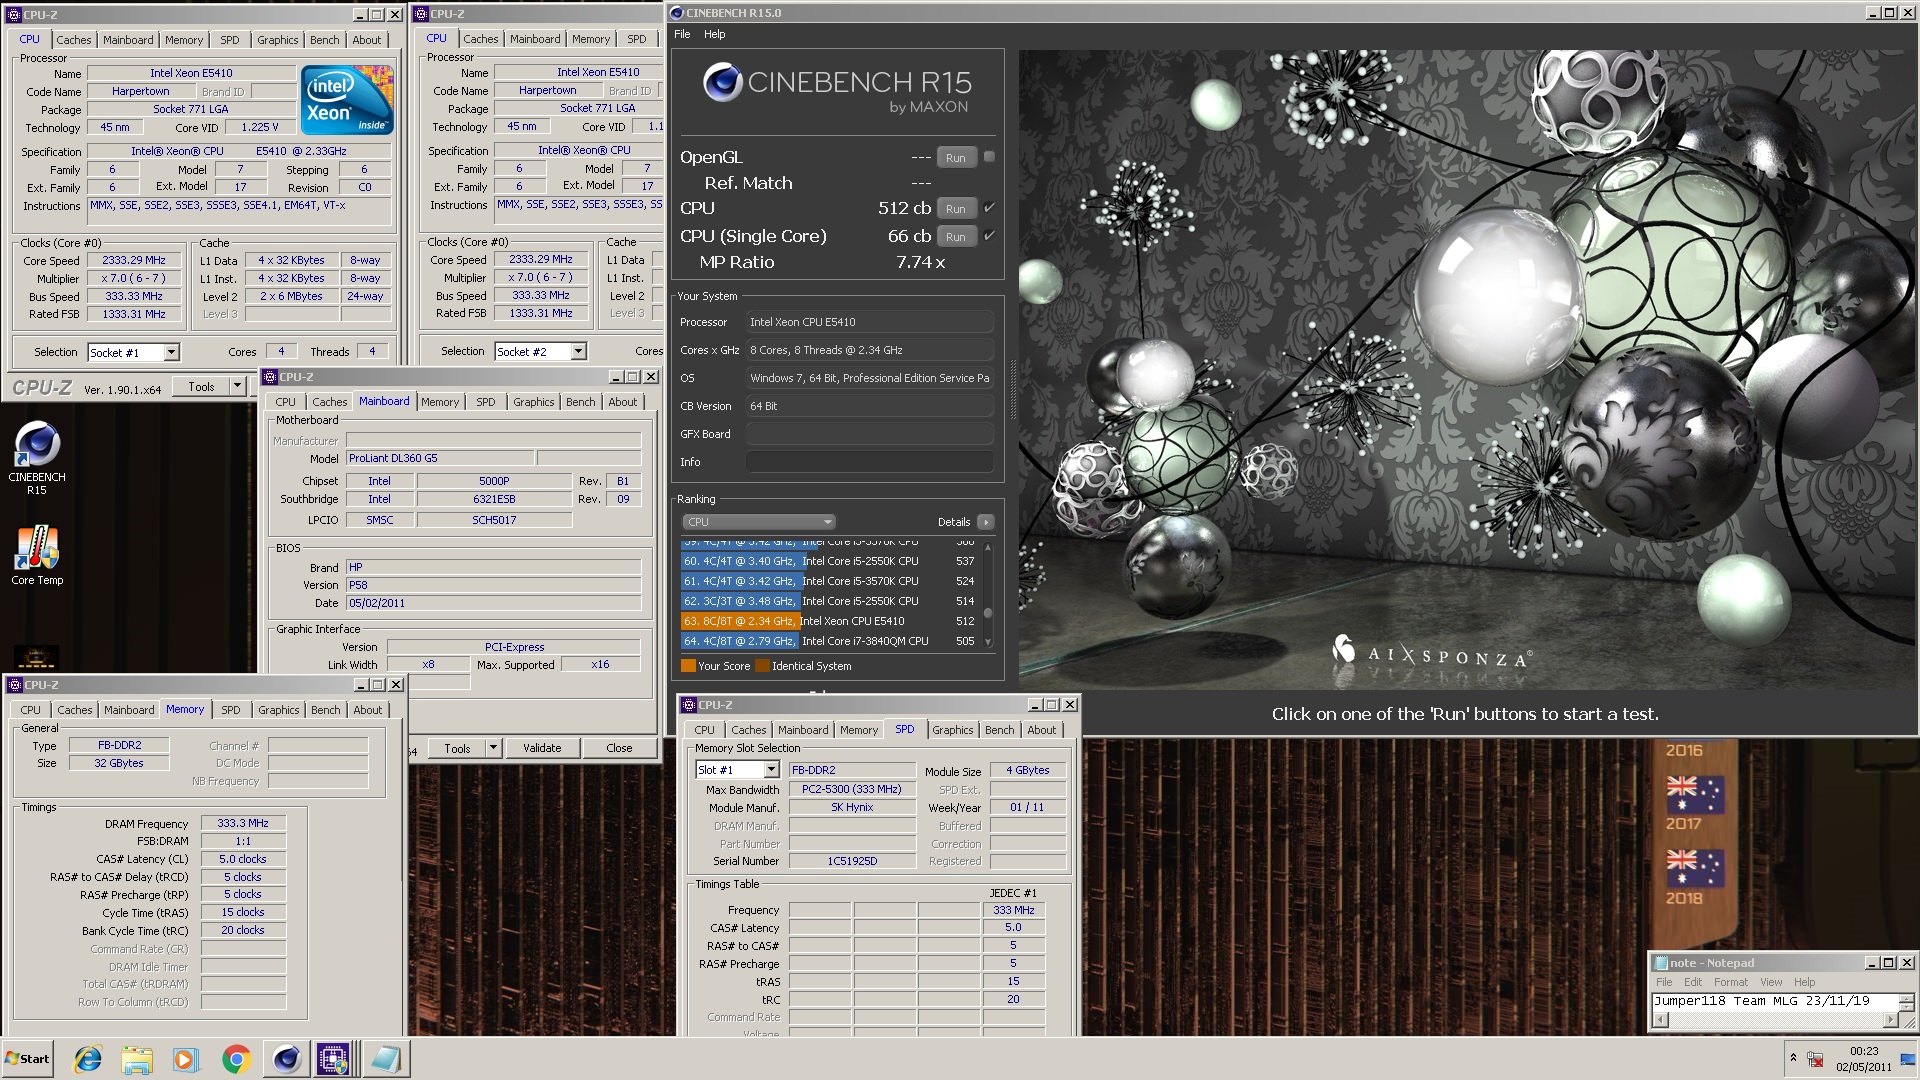Toggle the CPU test checkmark

pos(989,208)
